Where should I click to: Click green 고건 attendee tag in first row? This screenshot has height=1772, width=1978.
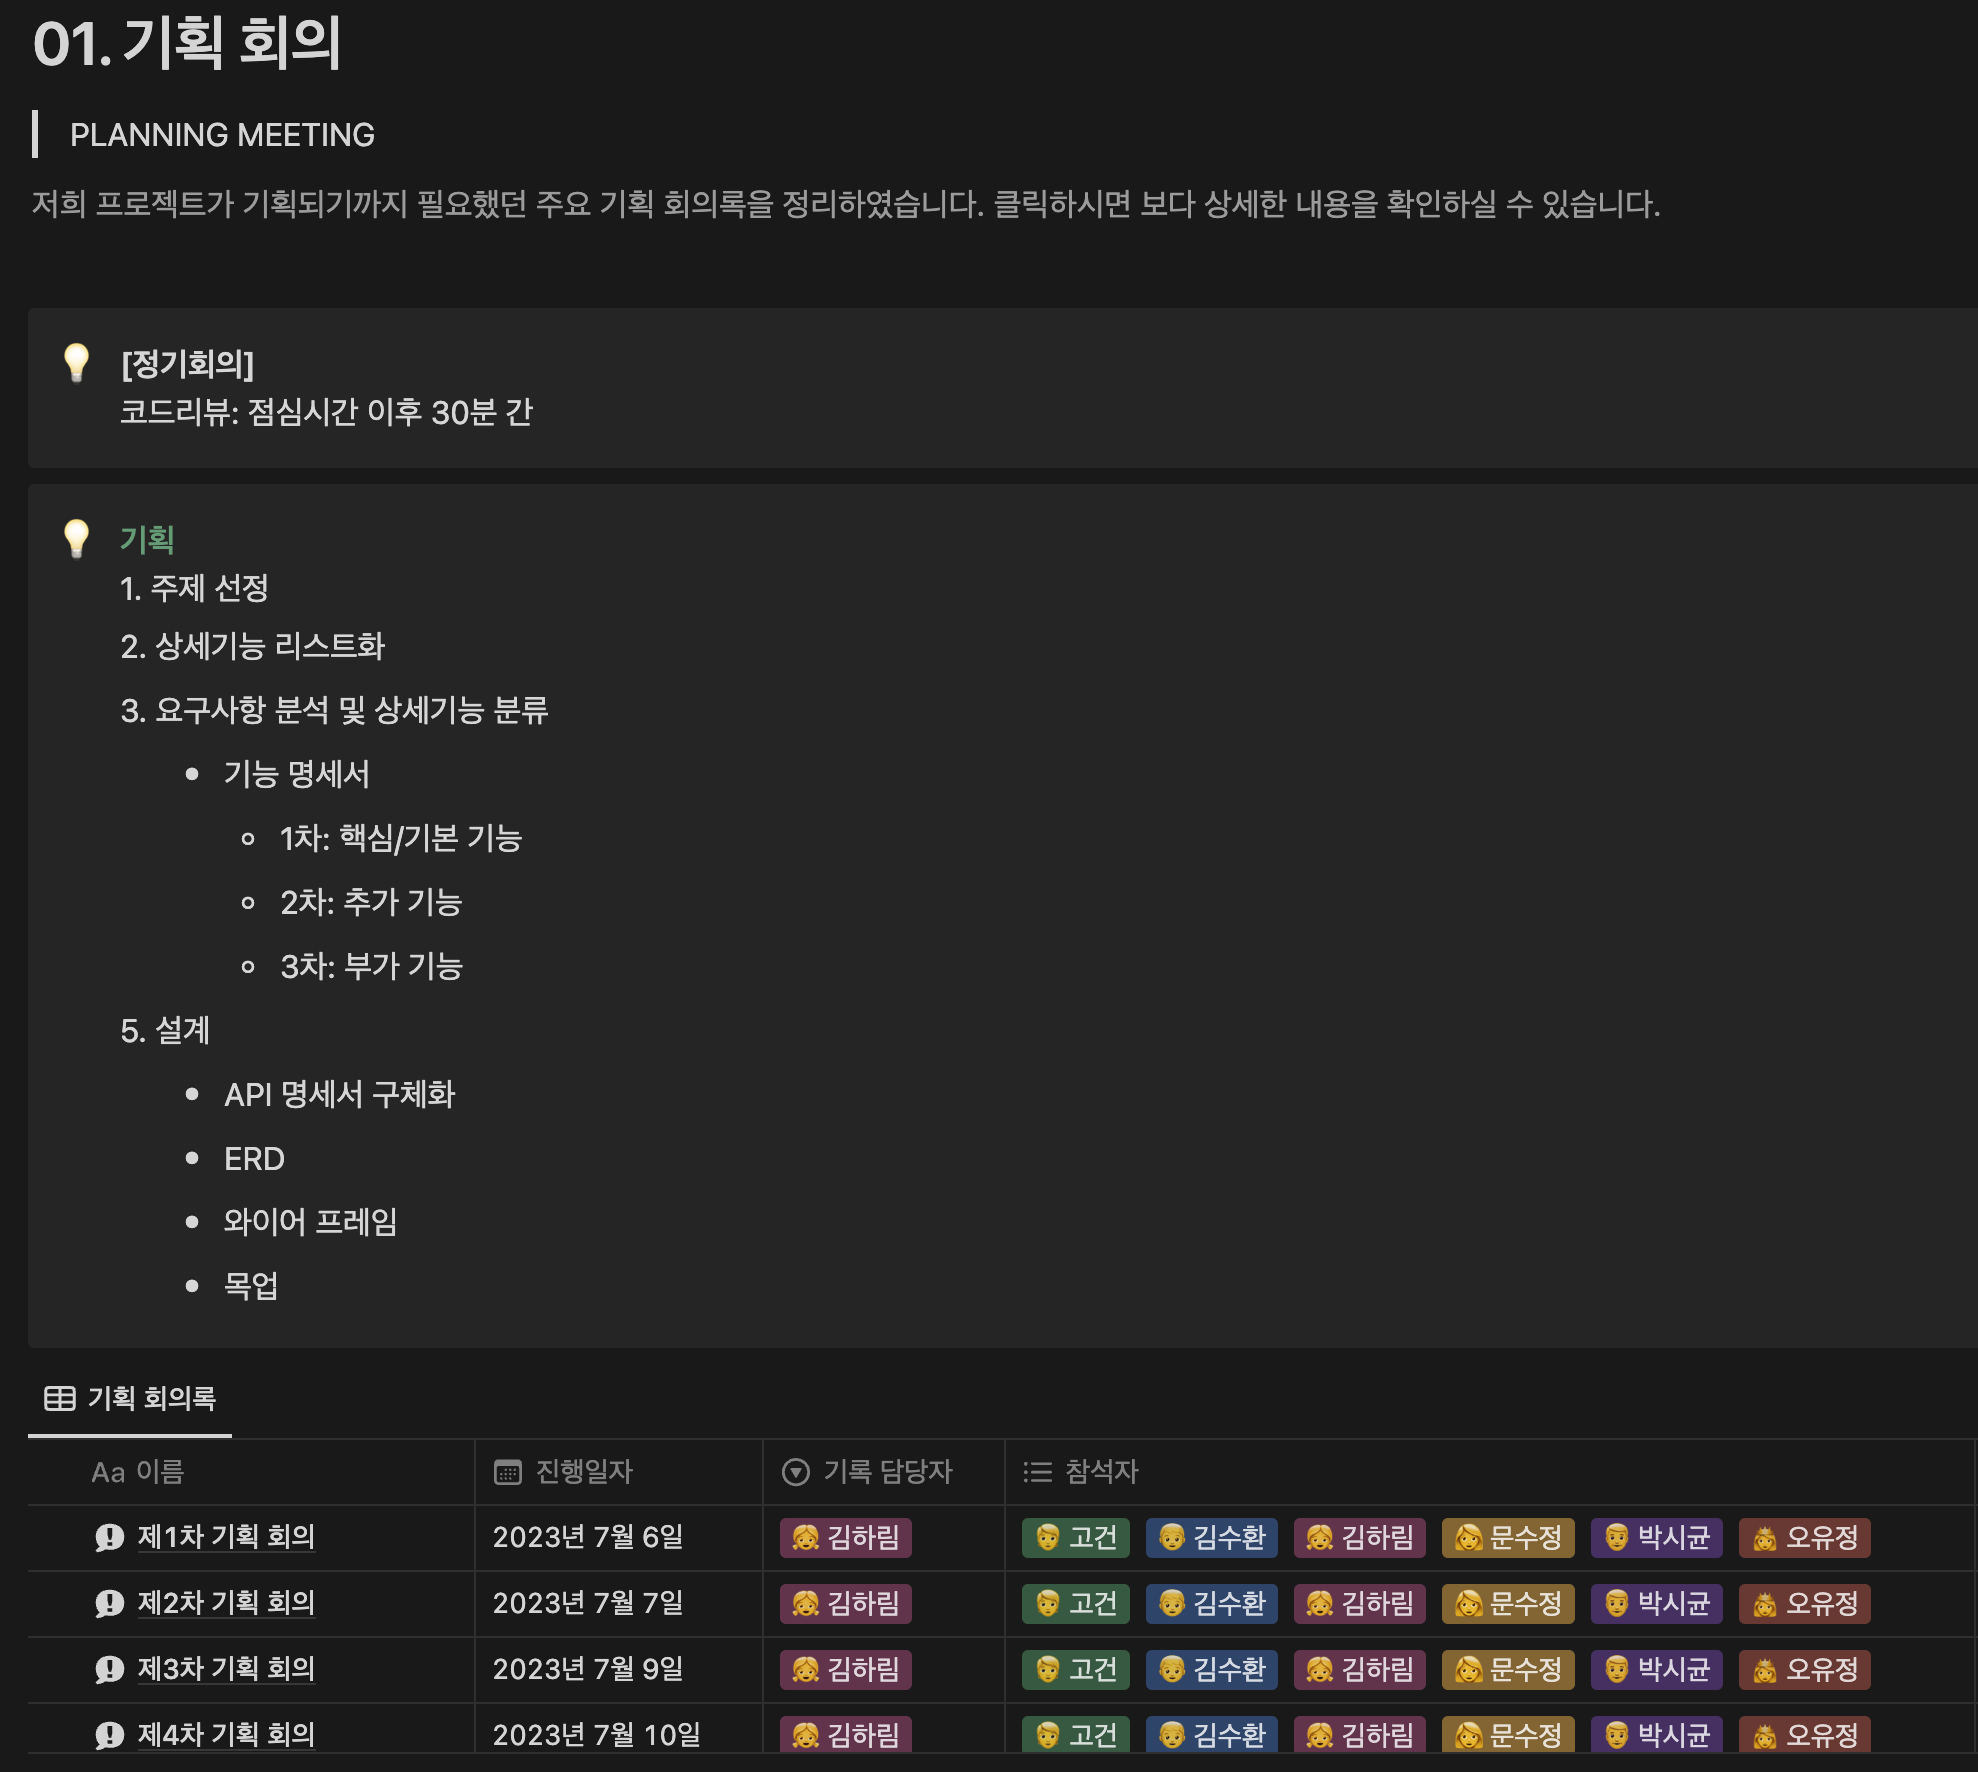(1076, 1538)
